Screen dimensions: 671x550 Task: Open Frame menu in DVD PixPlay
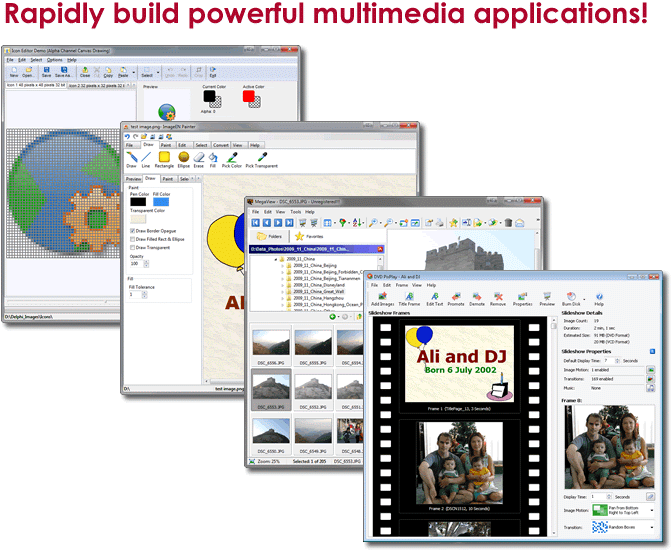[401, 285]
